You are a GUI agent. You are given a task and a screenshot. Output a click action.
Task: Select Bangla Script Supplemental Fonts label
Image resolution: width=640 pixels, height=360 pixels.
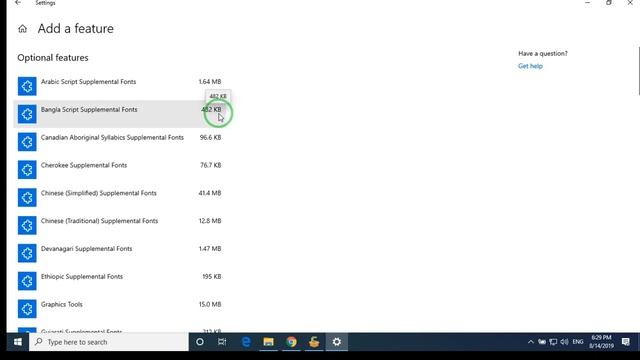click(89, 109)
